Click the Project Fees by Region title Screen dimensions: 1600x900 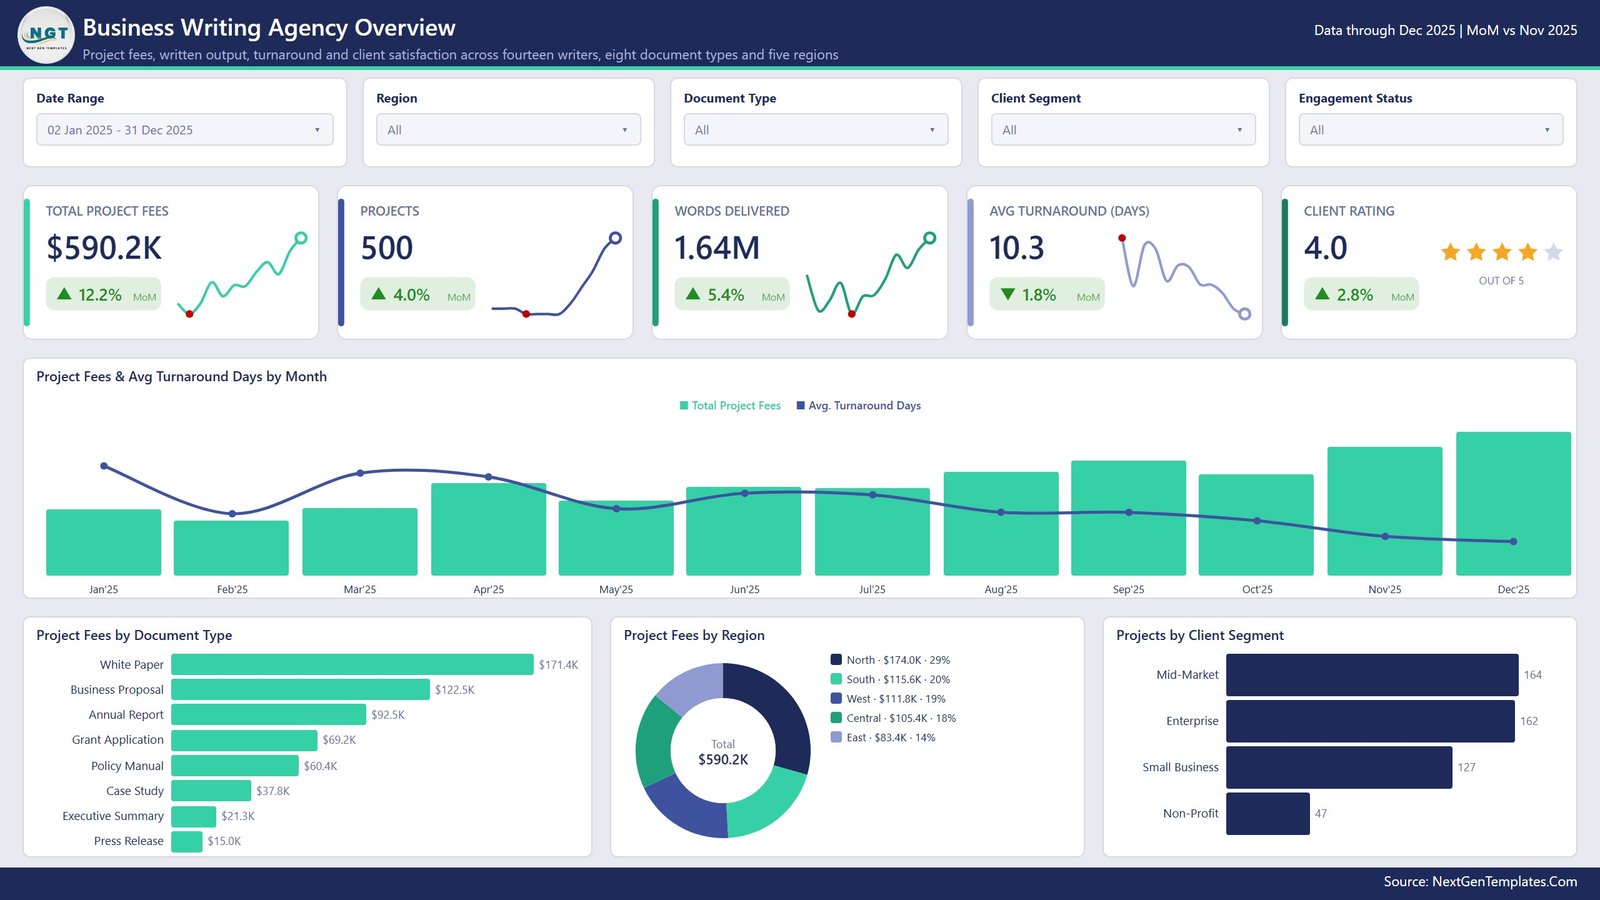694,636
